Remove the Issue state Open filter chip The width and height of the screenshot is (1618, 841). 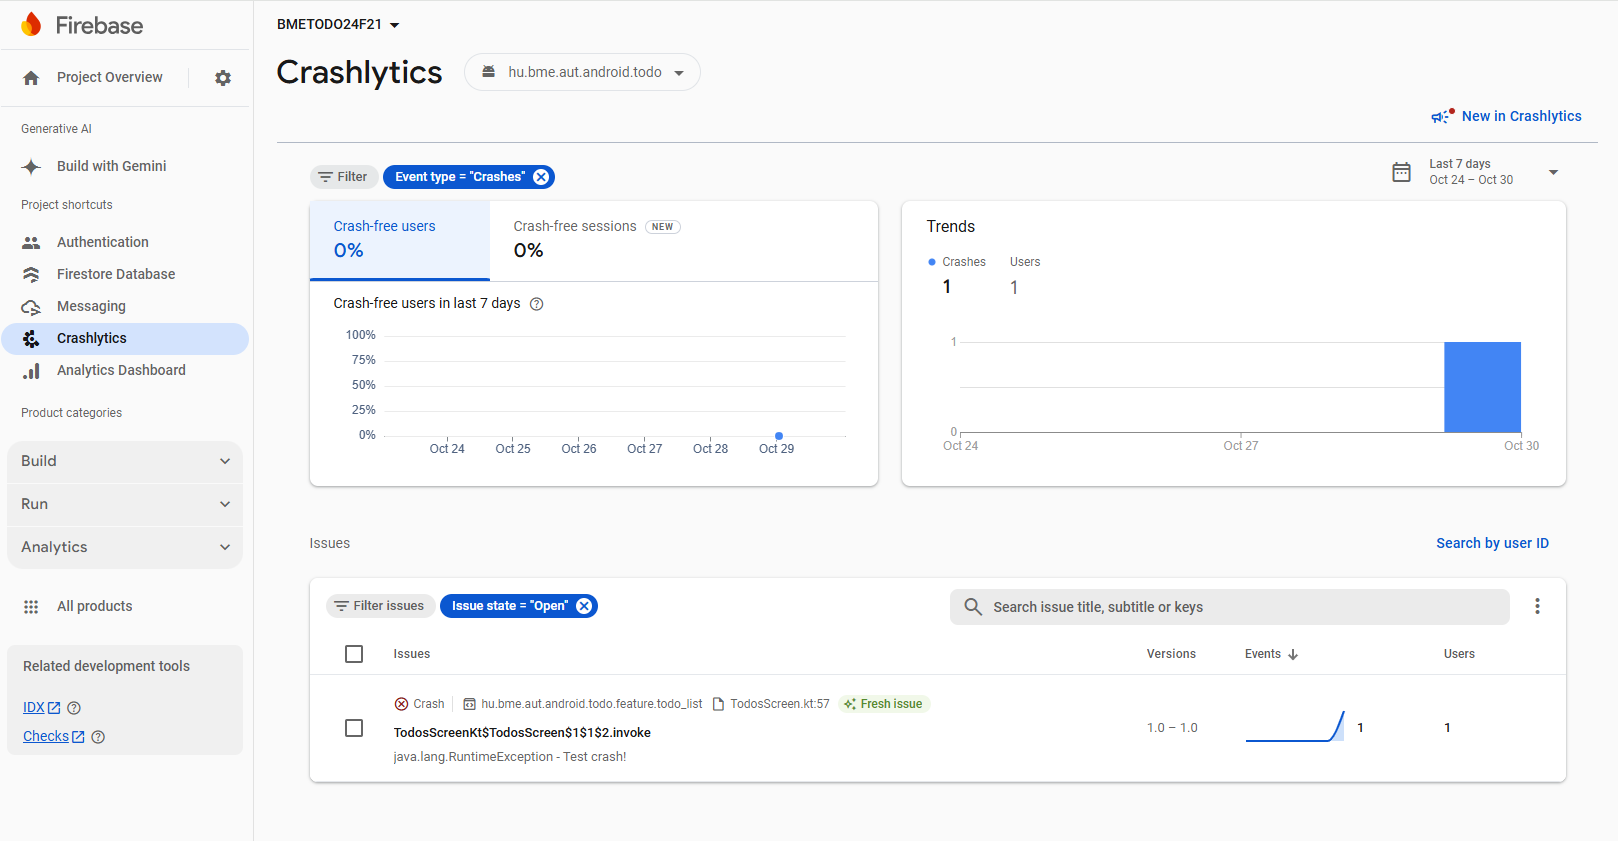(x=584, y=606)
